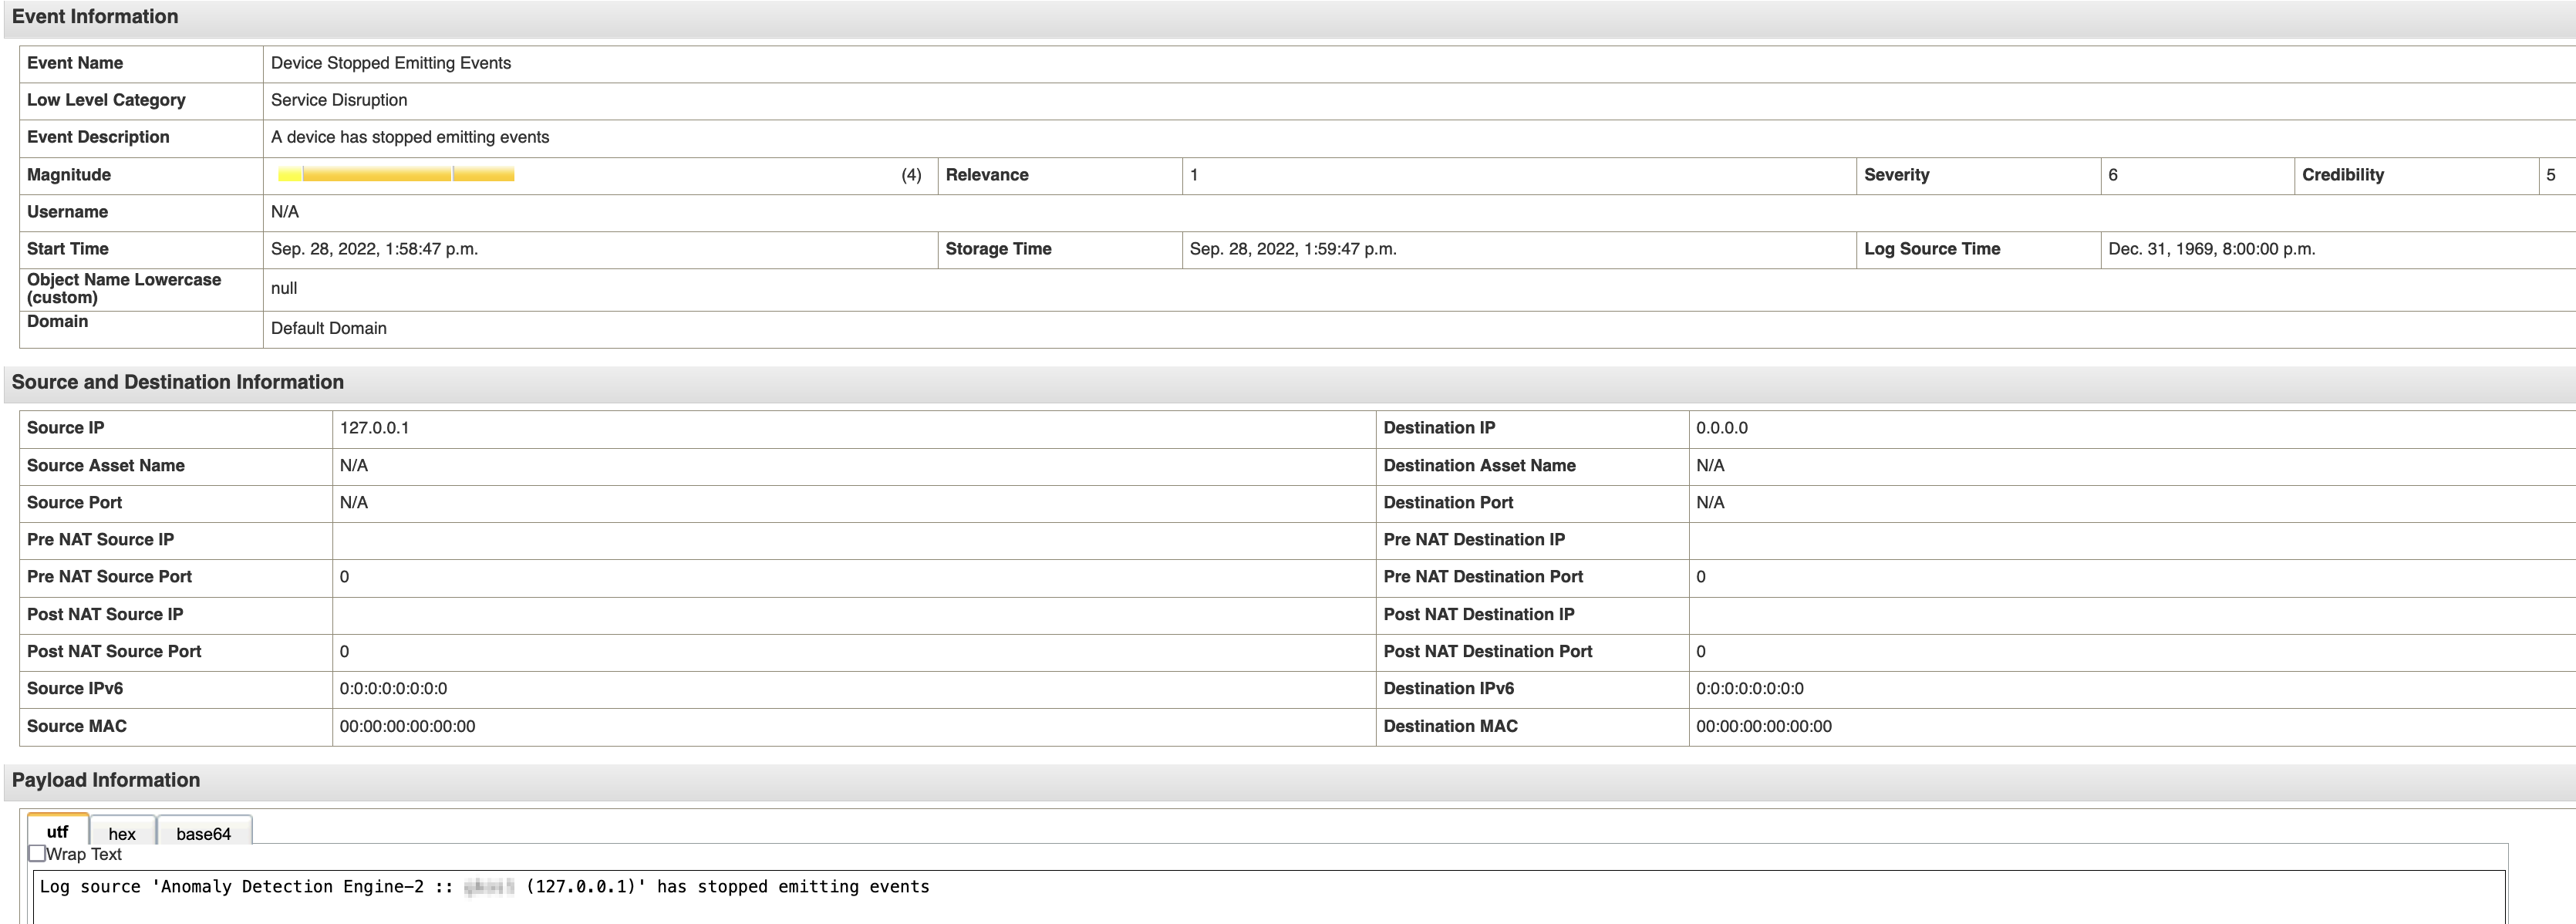Click the Default Domain value
Image resolution: width=2576 pixels, height=924 pixels.
(x=328, y=328)
